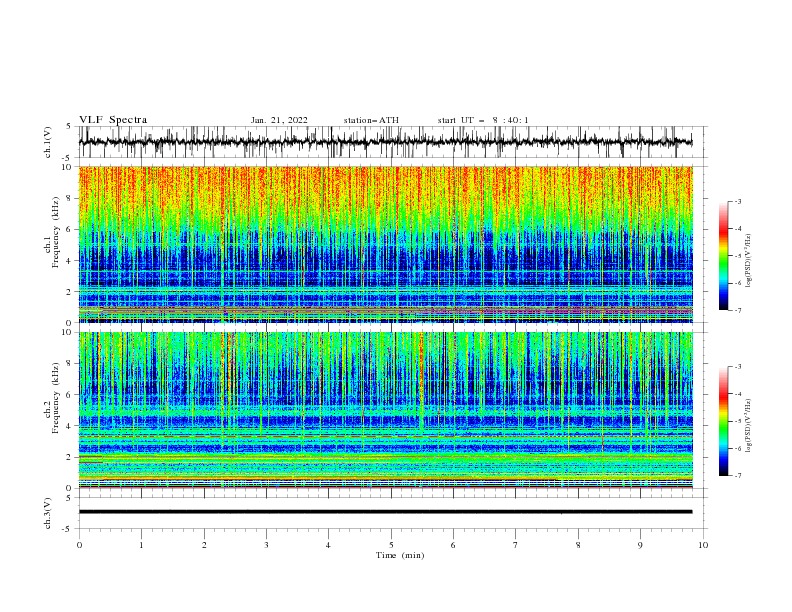Click the flat ch.3 voltage trace
The width and height of the screenshot is (792, 612).
[386, 512]
